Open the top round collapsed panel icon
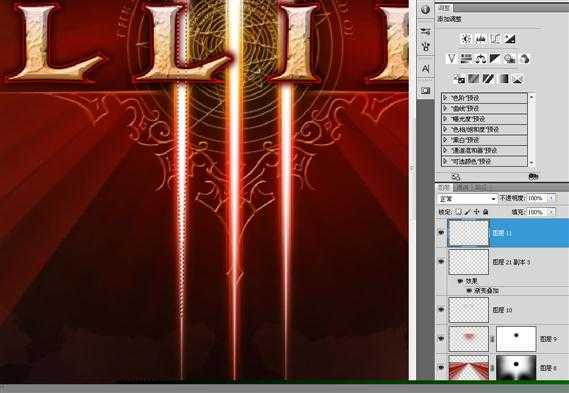569x393 pixels. click(x=426, y=10)
